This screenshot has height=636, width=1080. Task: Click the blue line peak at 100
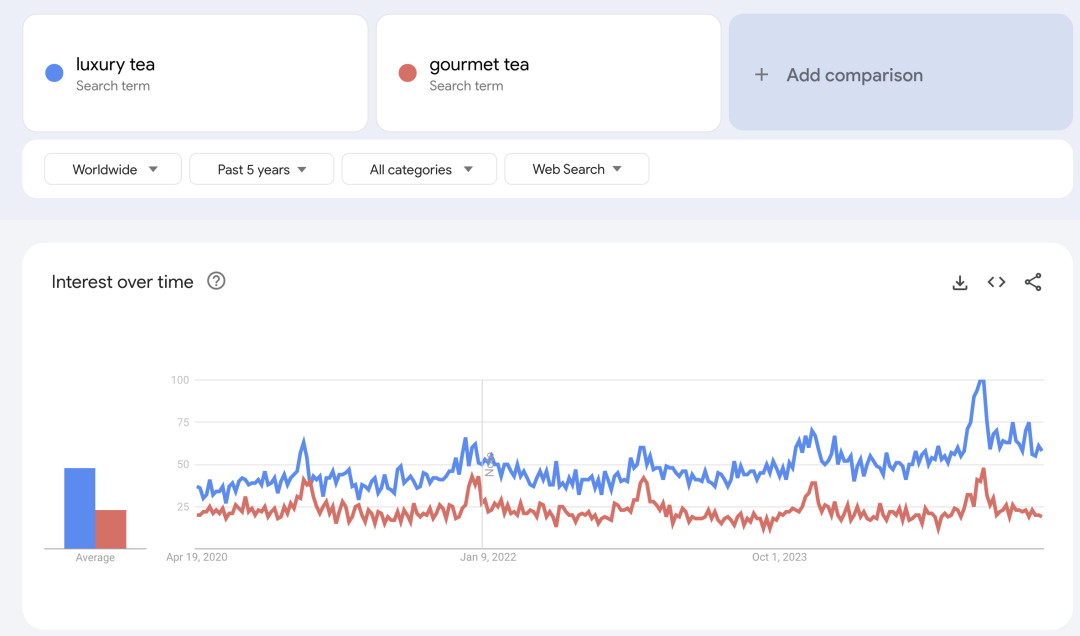coord(982,381)
